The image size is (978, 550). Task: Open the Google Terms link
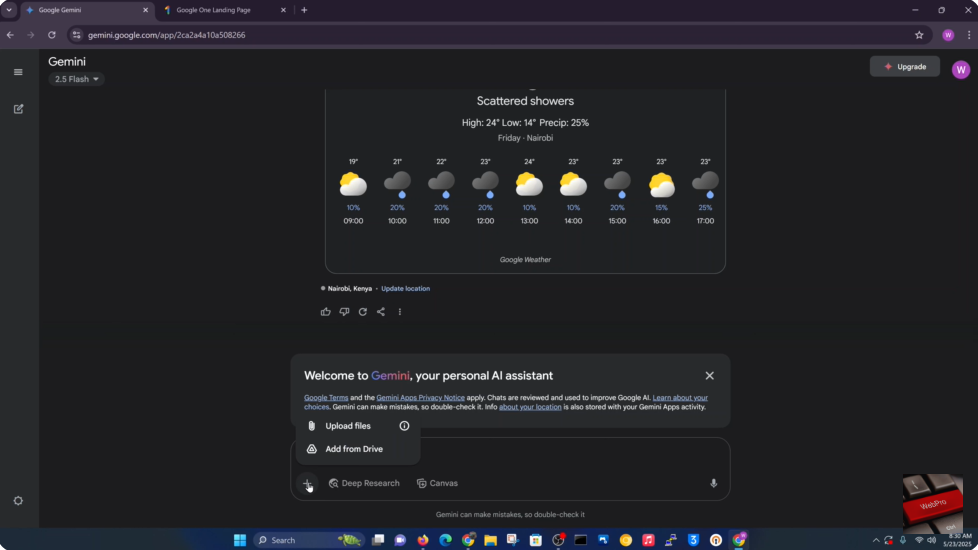(x=326, y=397)
